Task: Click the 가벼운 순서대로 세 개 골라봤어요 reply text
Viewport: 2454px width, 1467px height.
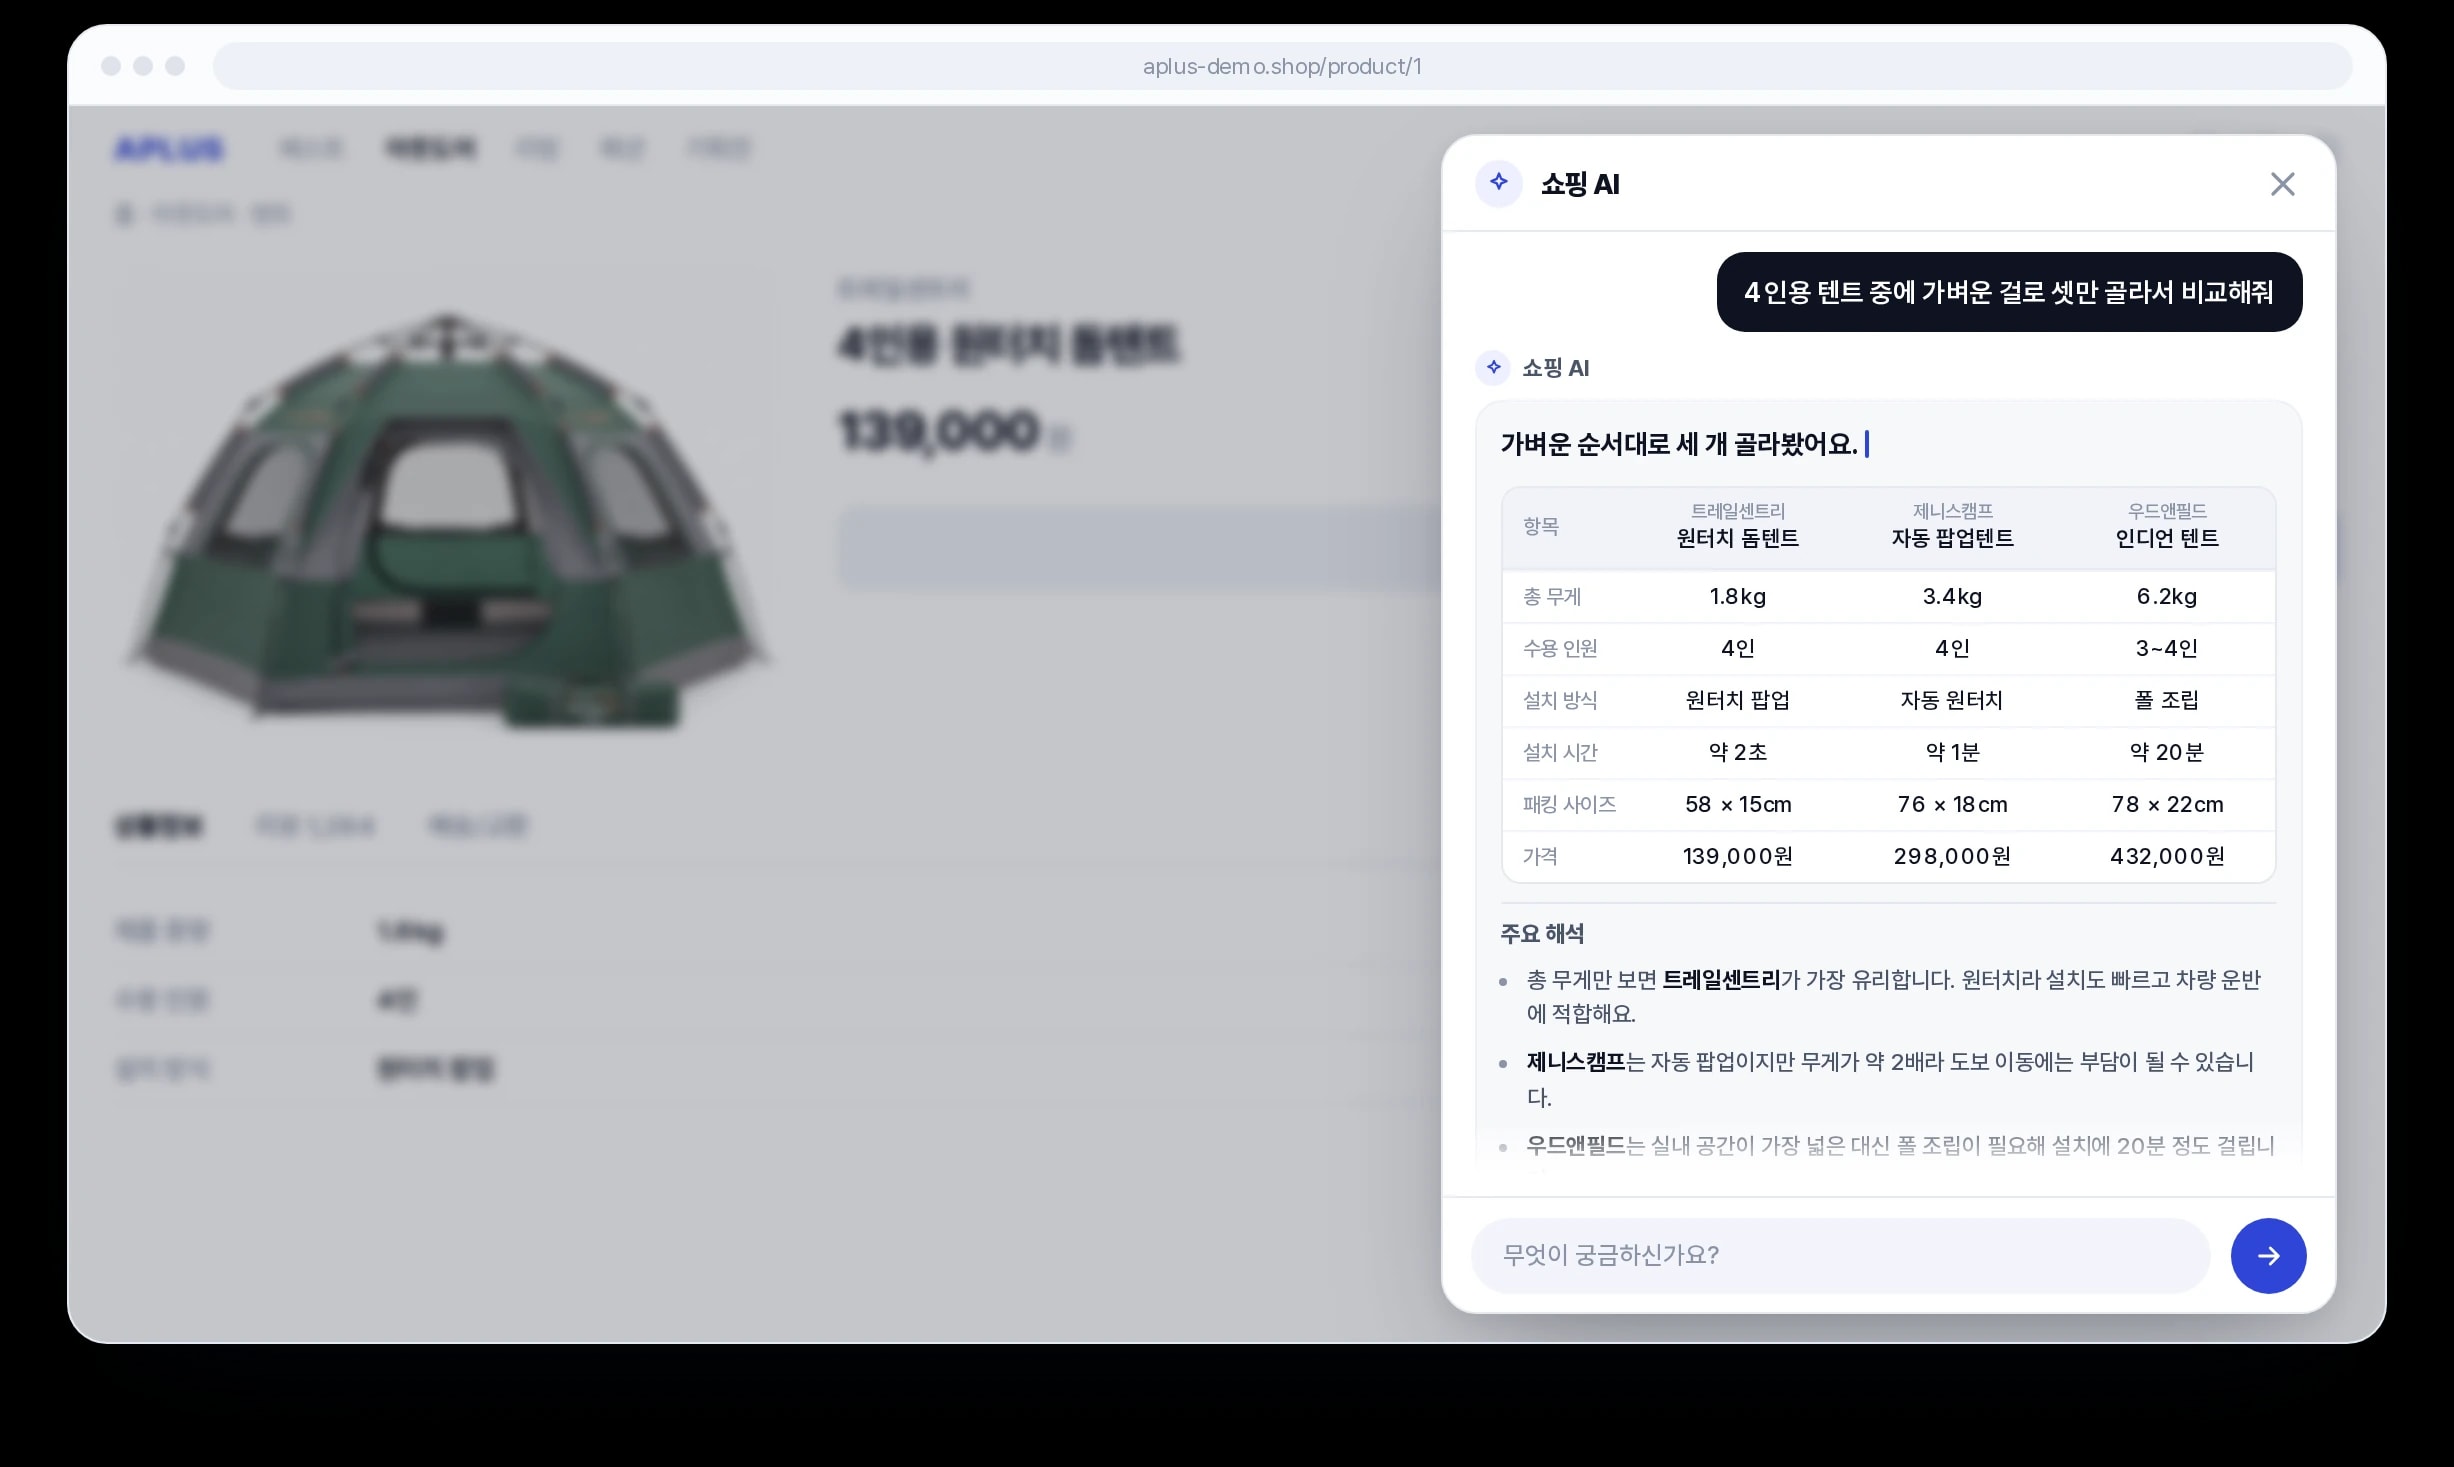Action: pyautogui.click(x=1679, y=444)
